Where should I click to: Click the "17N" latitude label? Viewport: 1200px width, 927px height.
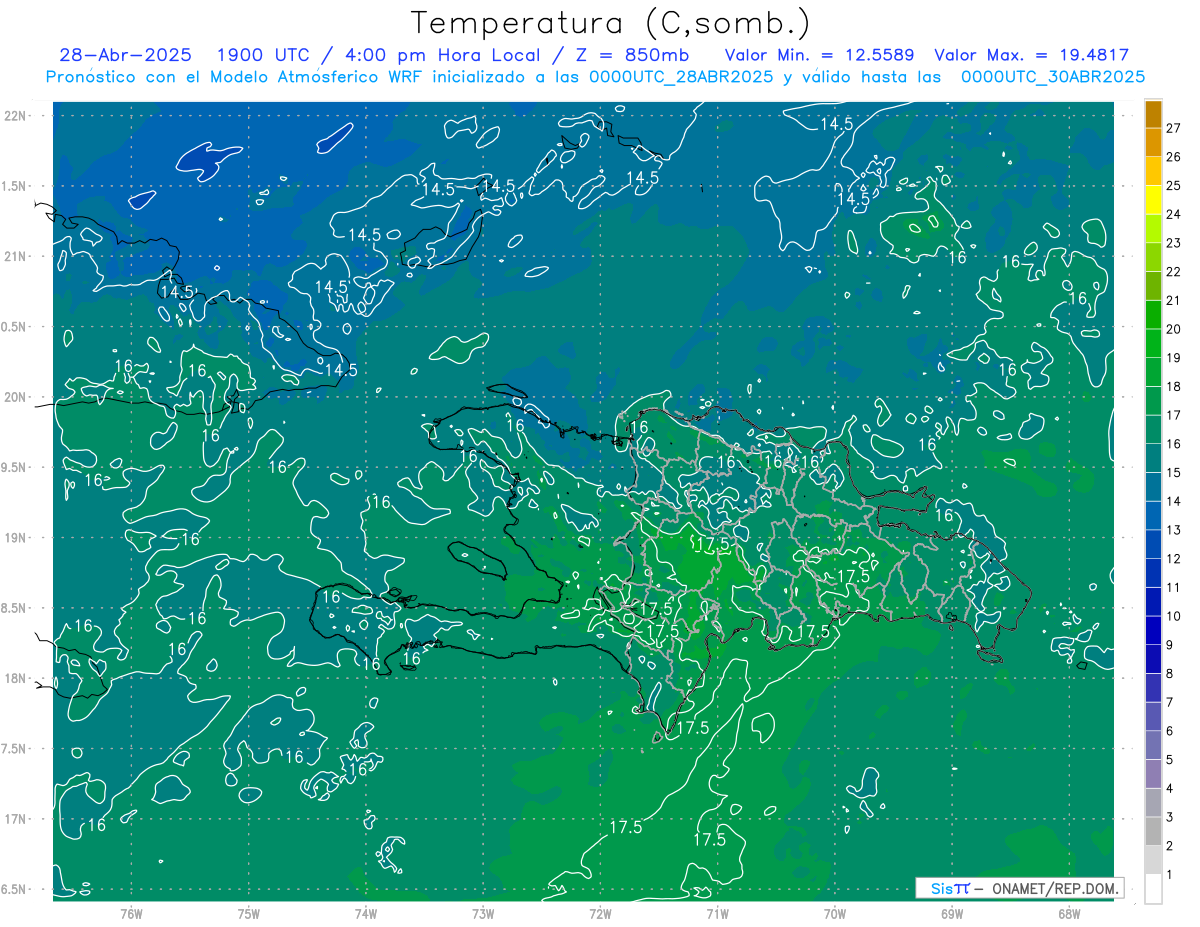click(15, 819)
